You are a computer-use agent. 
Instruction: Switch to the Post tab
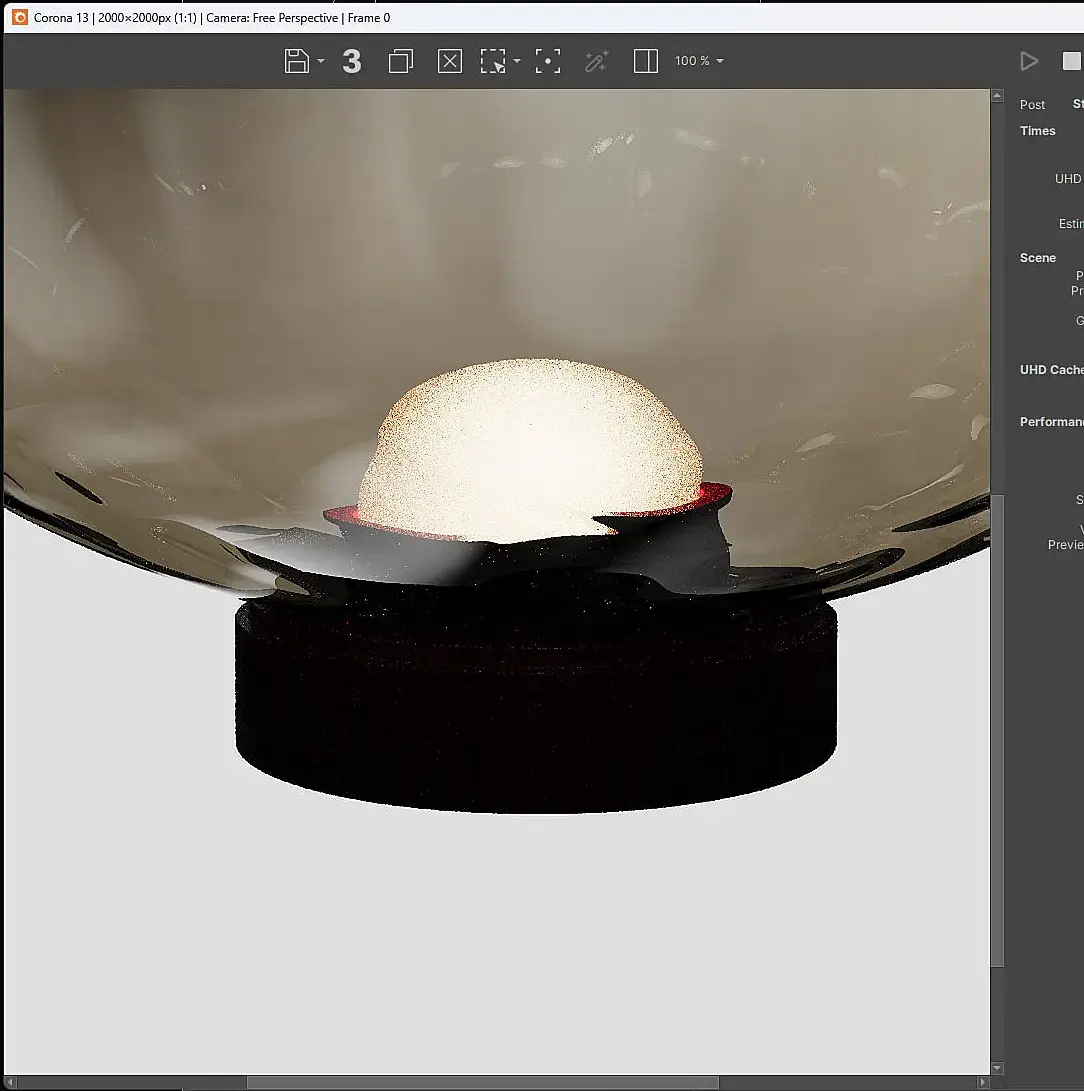tap(1032, 104)
